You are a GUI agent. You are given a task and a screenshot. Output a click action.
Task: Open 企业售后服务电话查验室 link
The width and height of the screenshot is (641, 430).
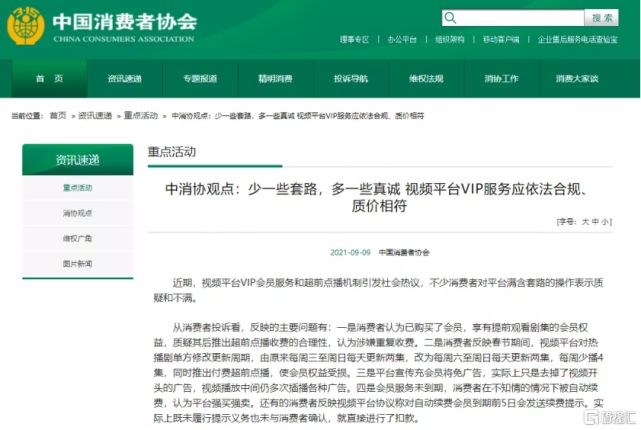(x=577, y=39)
